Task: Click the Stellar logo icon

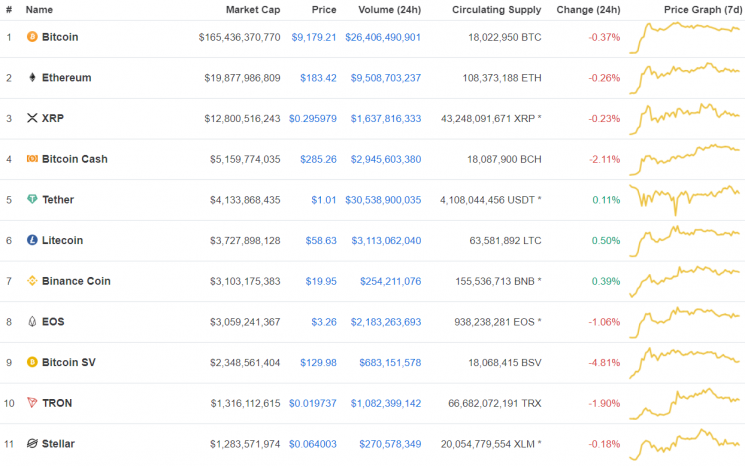Action: 32,443
